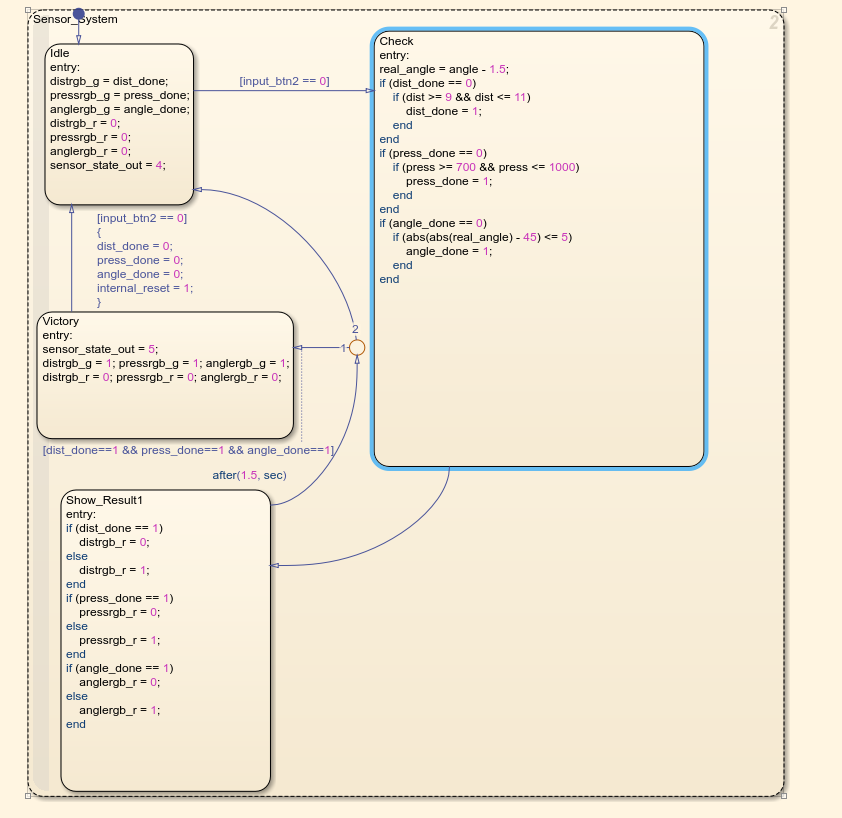Click the sensor_state_out = 4 line in Idle
Image resolution: width=842 pixels, height=818 pixels.
(x=107, y=165)
